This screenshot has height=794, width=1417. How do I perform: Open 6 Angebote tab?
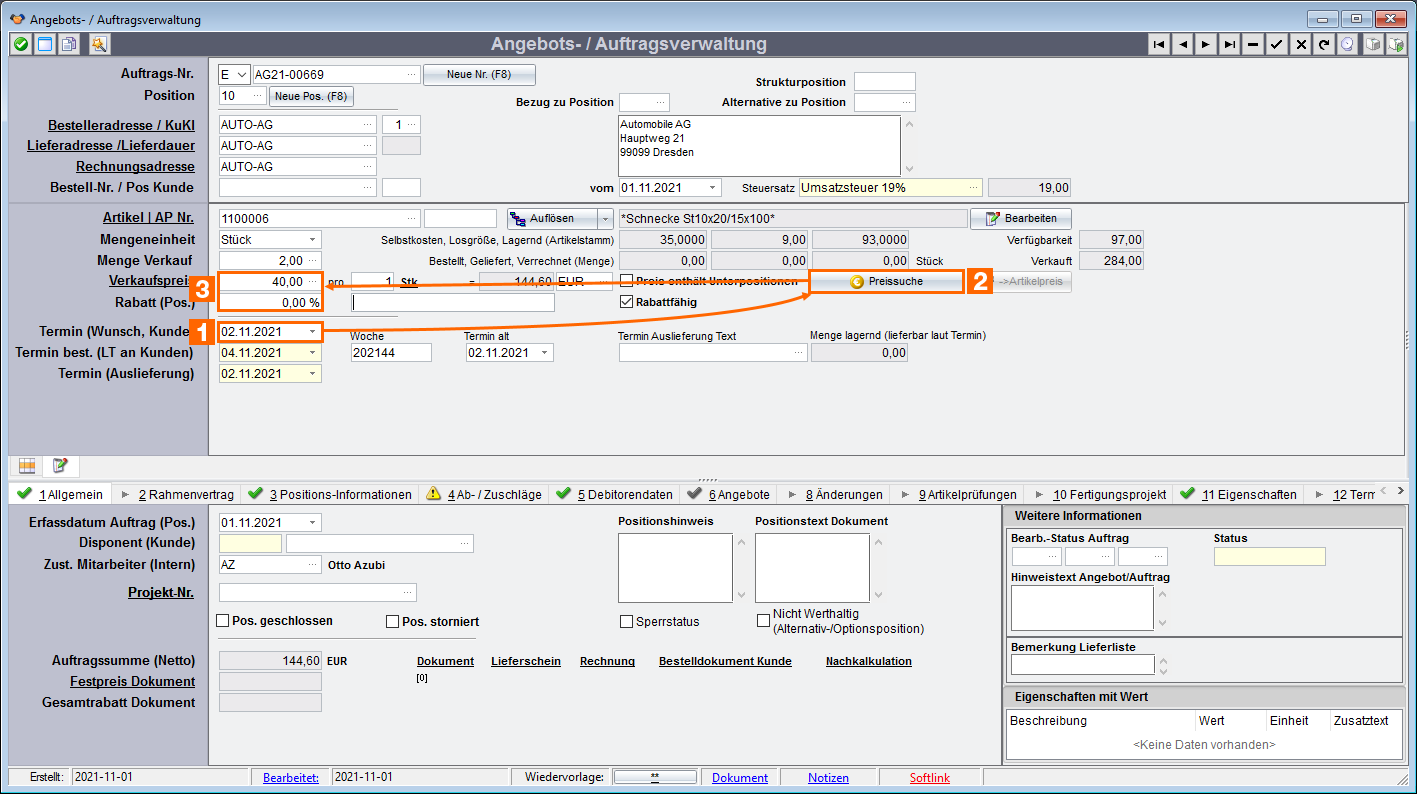point(729,494)
